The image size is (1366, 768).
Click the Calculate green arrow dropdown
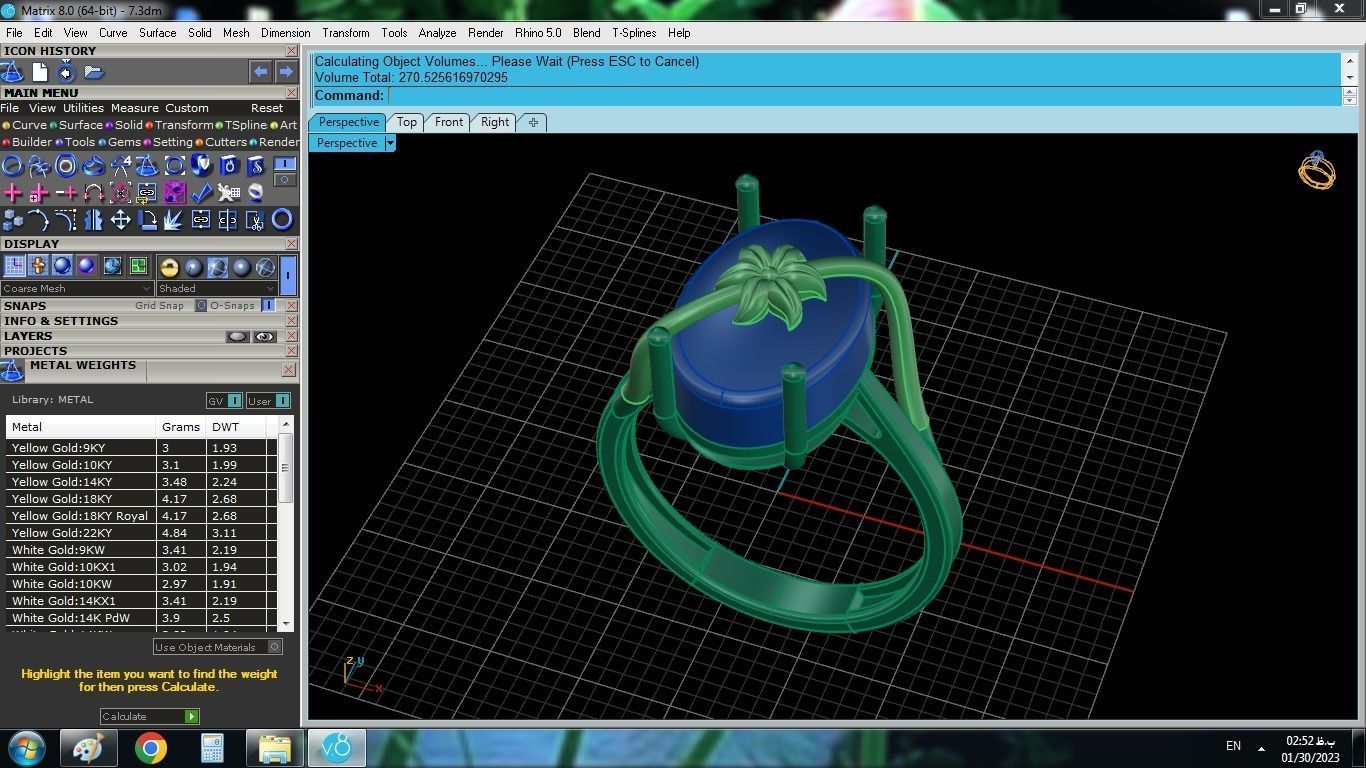point(191,717)
